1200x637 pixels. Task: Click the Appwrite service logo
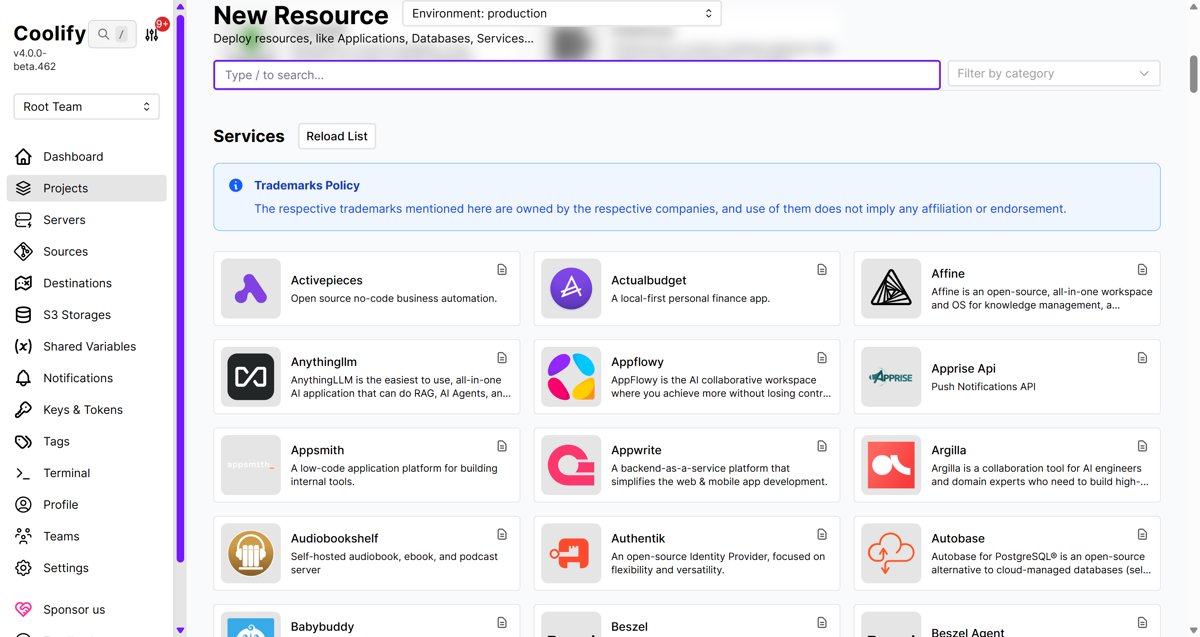[x=571, y=465]
